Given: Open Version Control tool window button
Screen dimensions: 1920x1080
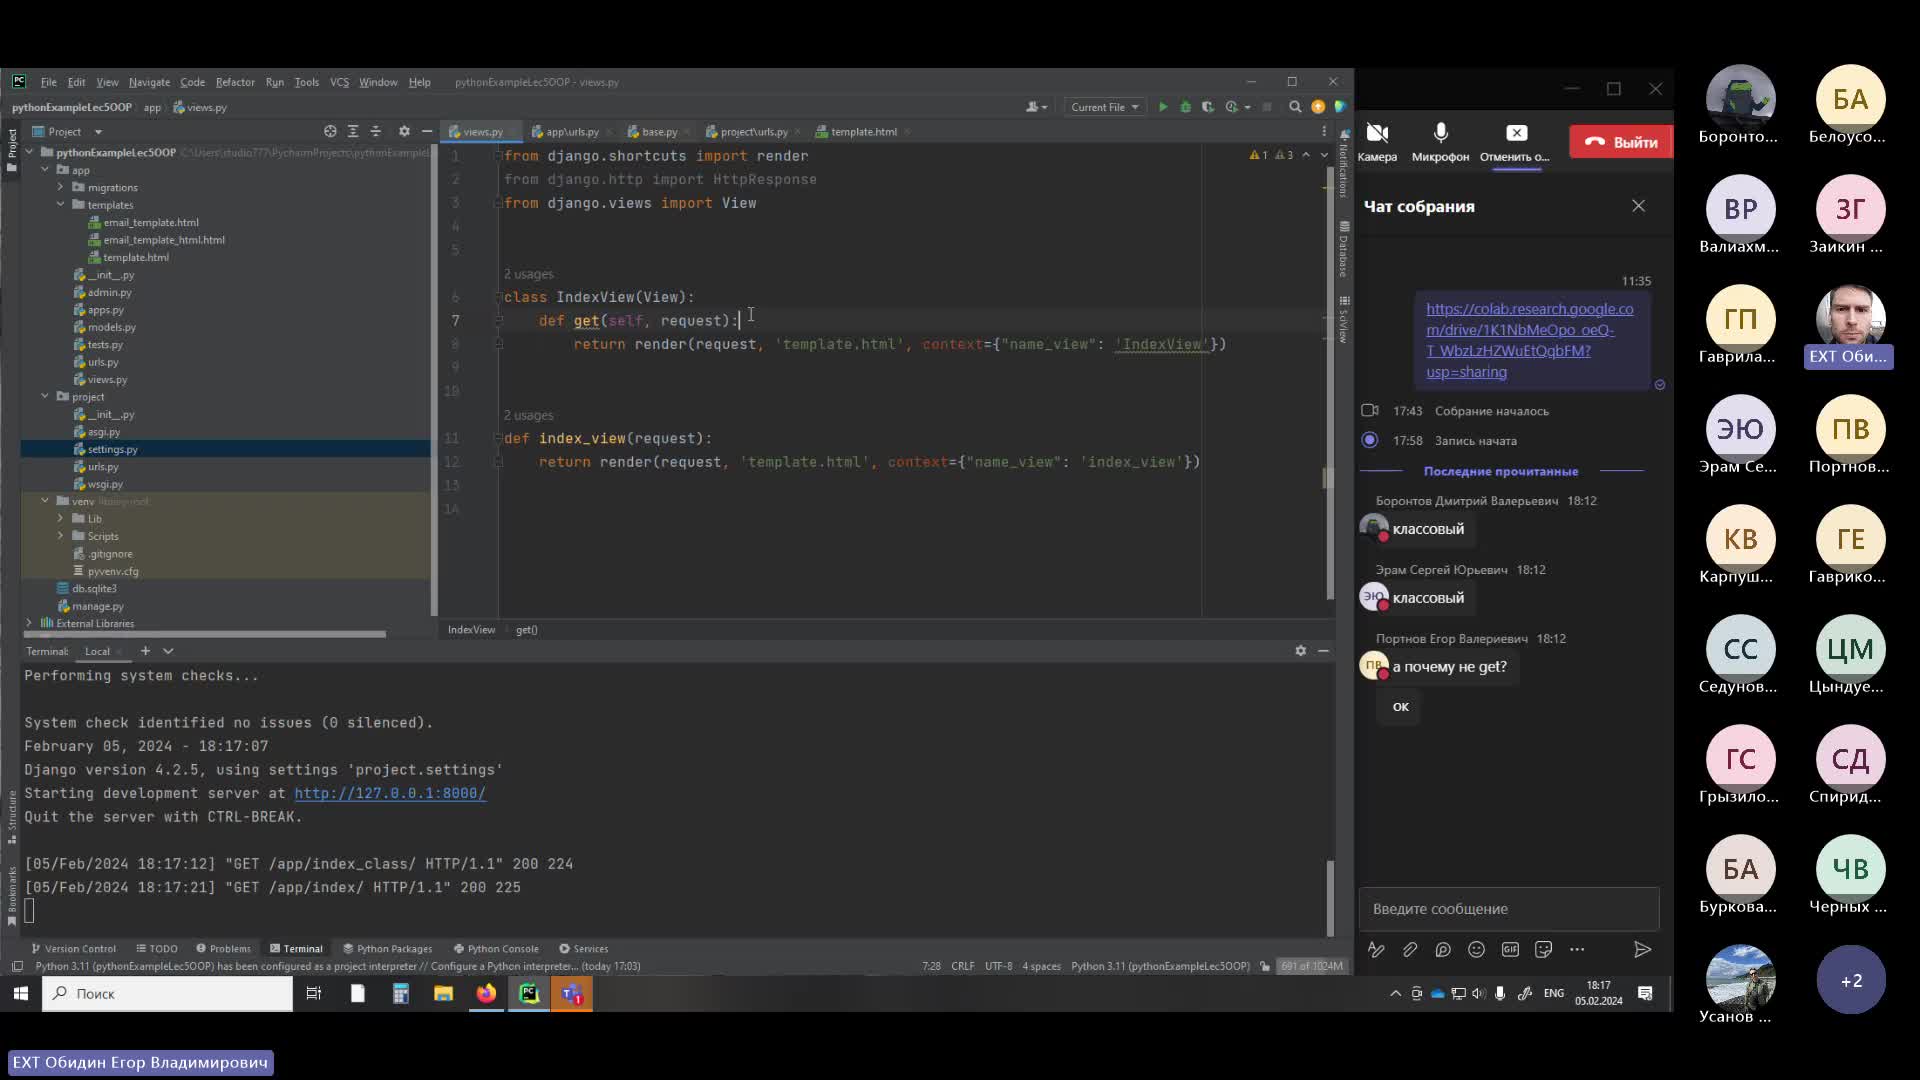Looking at the screenshot, I should point(73,948).
